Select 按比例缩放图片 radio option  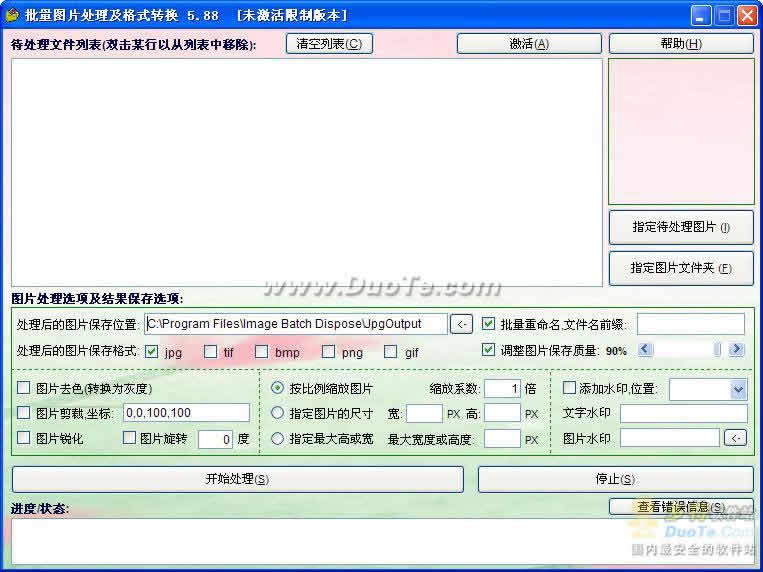277,387
